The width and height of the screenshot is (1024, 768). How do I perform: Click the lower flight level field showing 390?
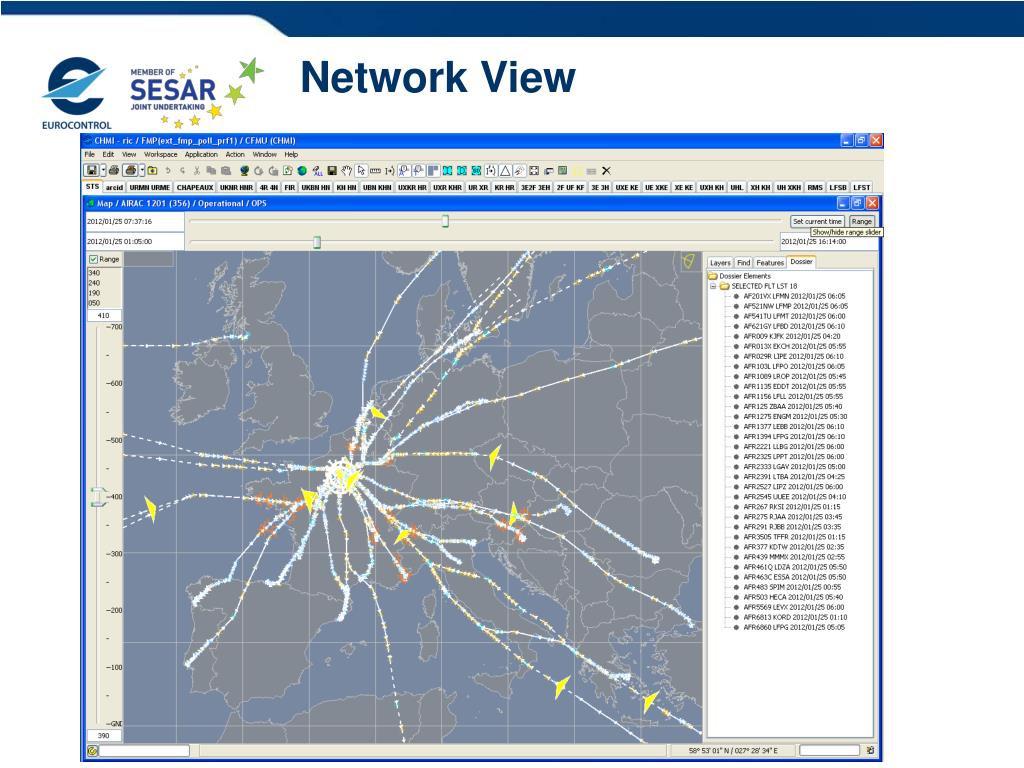[x=104, y=735]
